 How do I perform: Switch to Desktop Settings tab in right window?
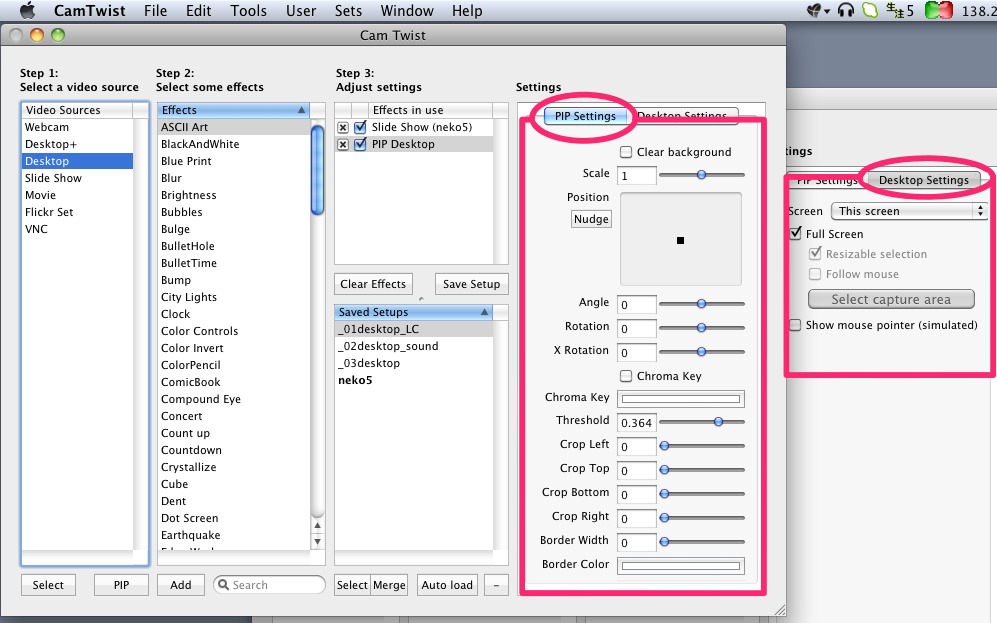tap(923, 180)
